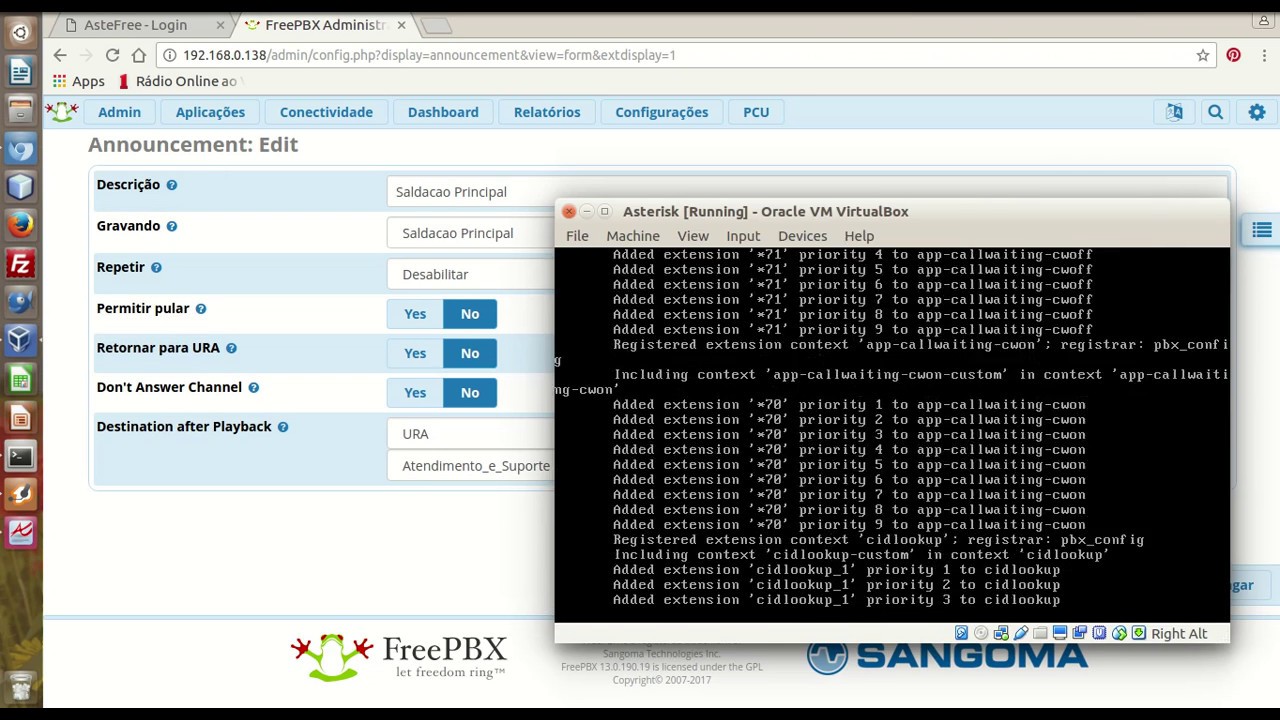Viewport: 1280px width, 720px height.
Task: Click VirtualBox mouse integration status icon
Action: (1119, 633)
